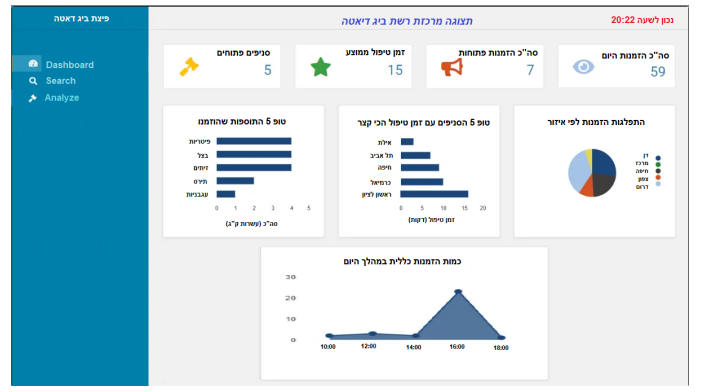Screen dimensions: 702x392
Task: Click the orange megaphone icon on open orders card
Action: [452, 68]
